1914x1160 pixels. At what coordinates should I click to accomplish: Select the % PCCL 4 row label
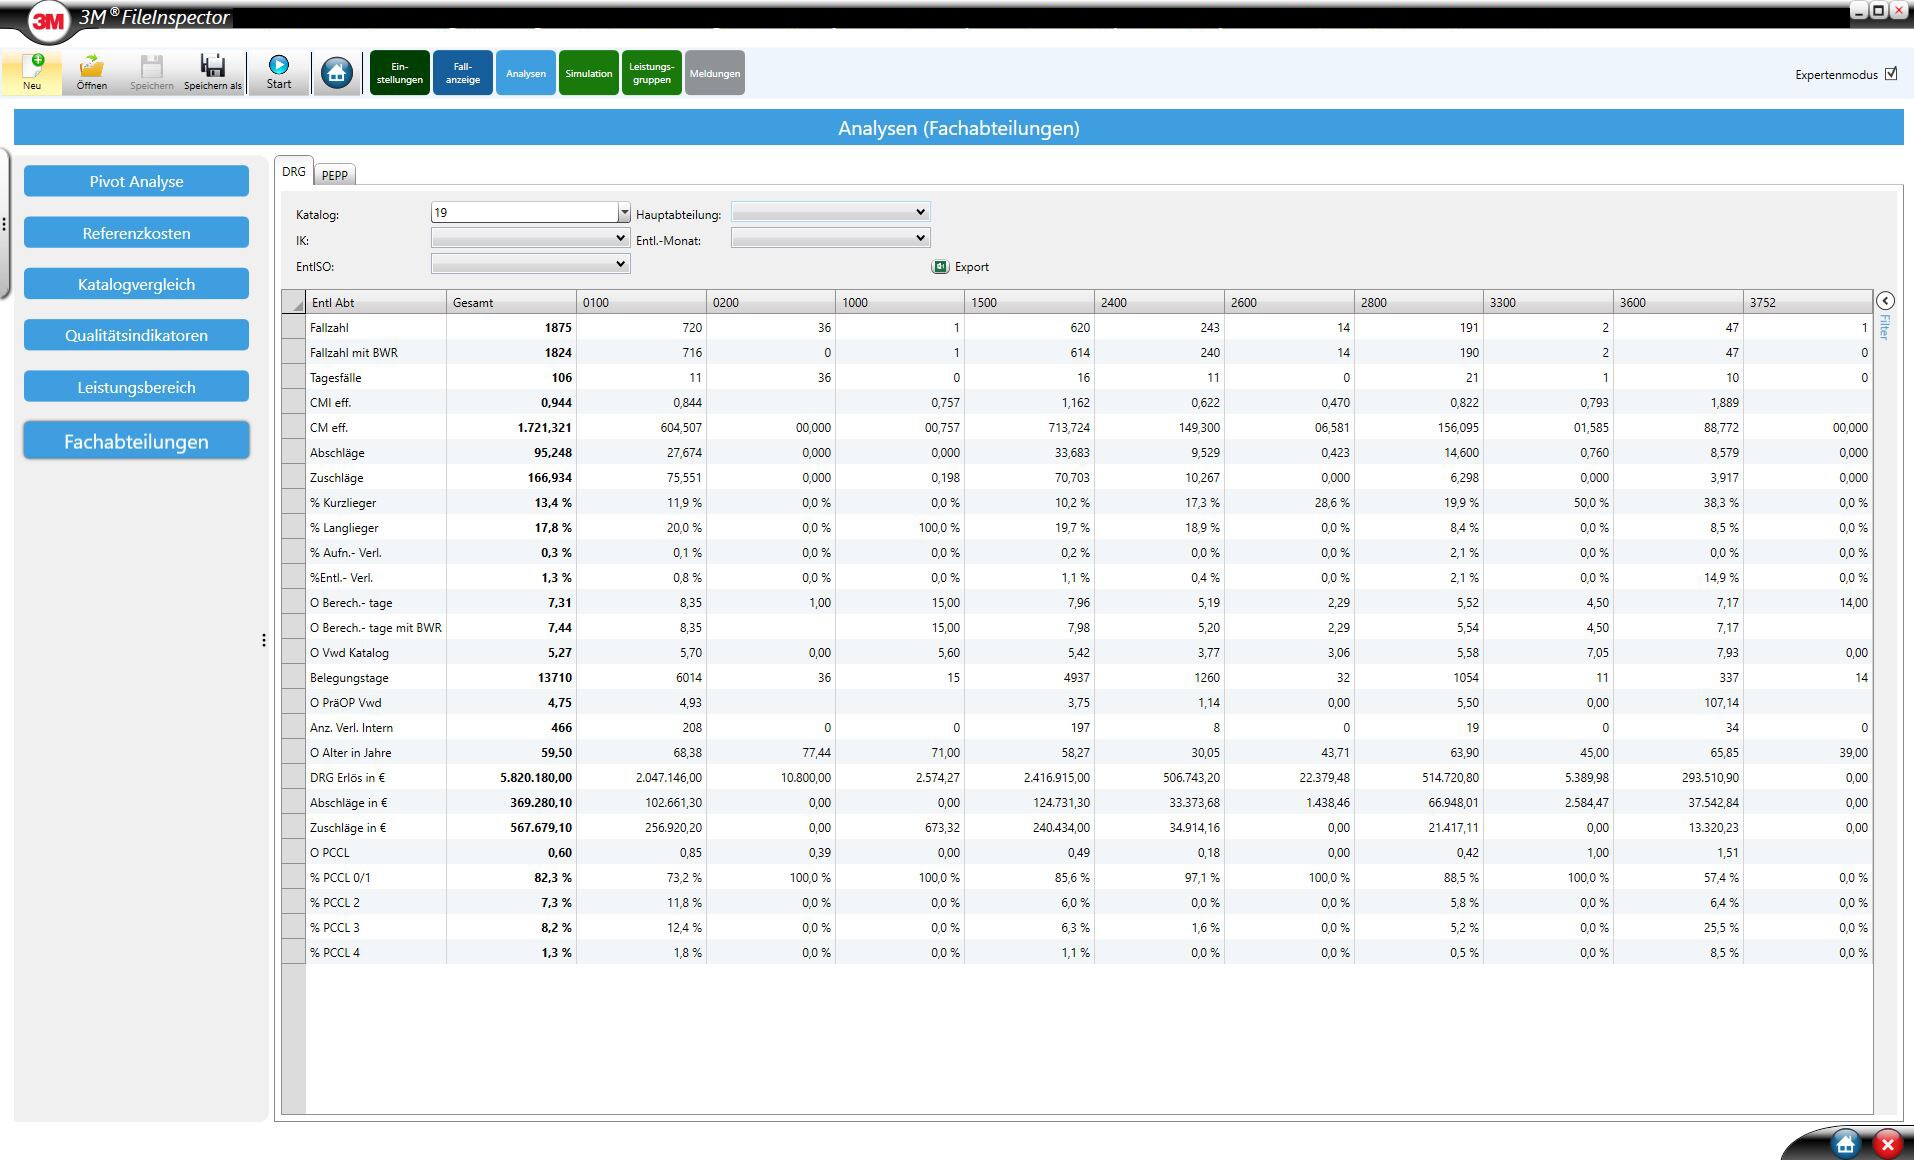pos(335,952)
